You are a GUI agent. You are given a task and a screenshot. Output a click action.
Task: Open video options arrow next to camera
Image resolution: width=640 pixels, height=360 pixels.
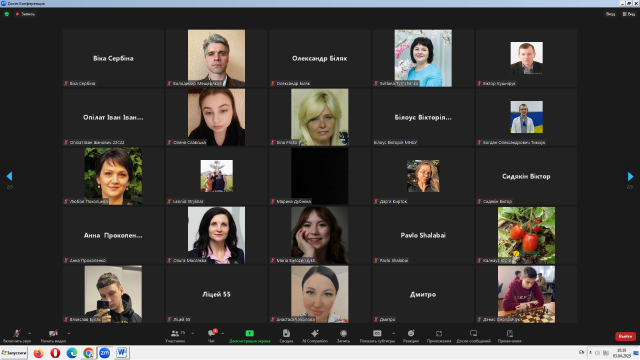point(69,333)
